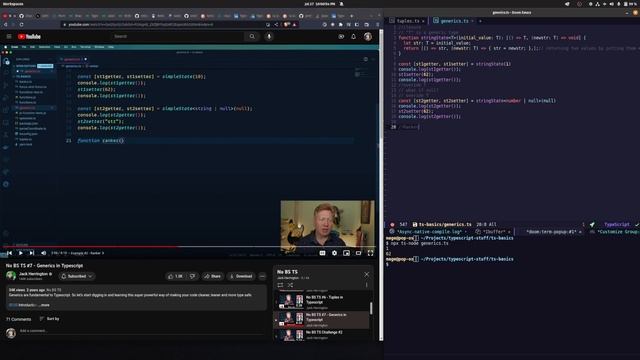The width and height of the screenshot is (640, 360).
Task: Open the Sort by comments dropdown
Action: (x=50, y=319)
